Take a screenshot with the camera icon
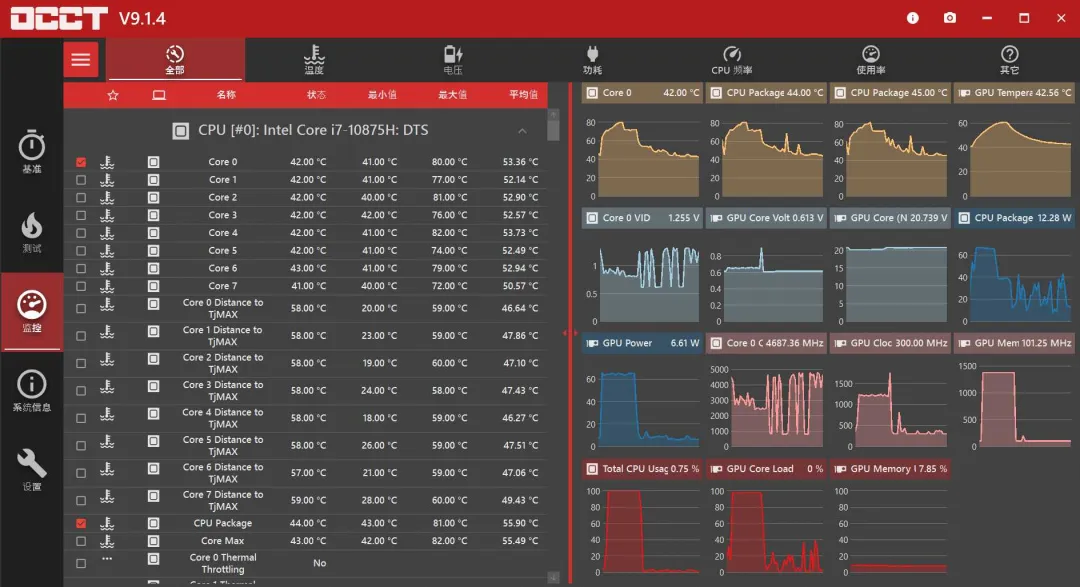 (x=950, y=18)
